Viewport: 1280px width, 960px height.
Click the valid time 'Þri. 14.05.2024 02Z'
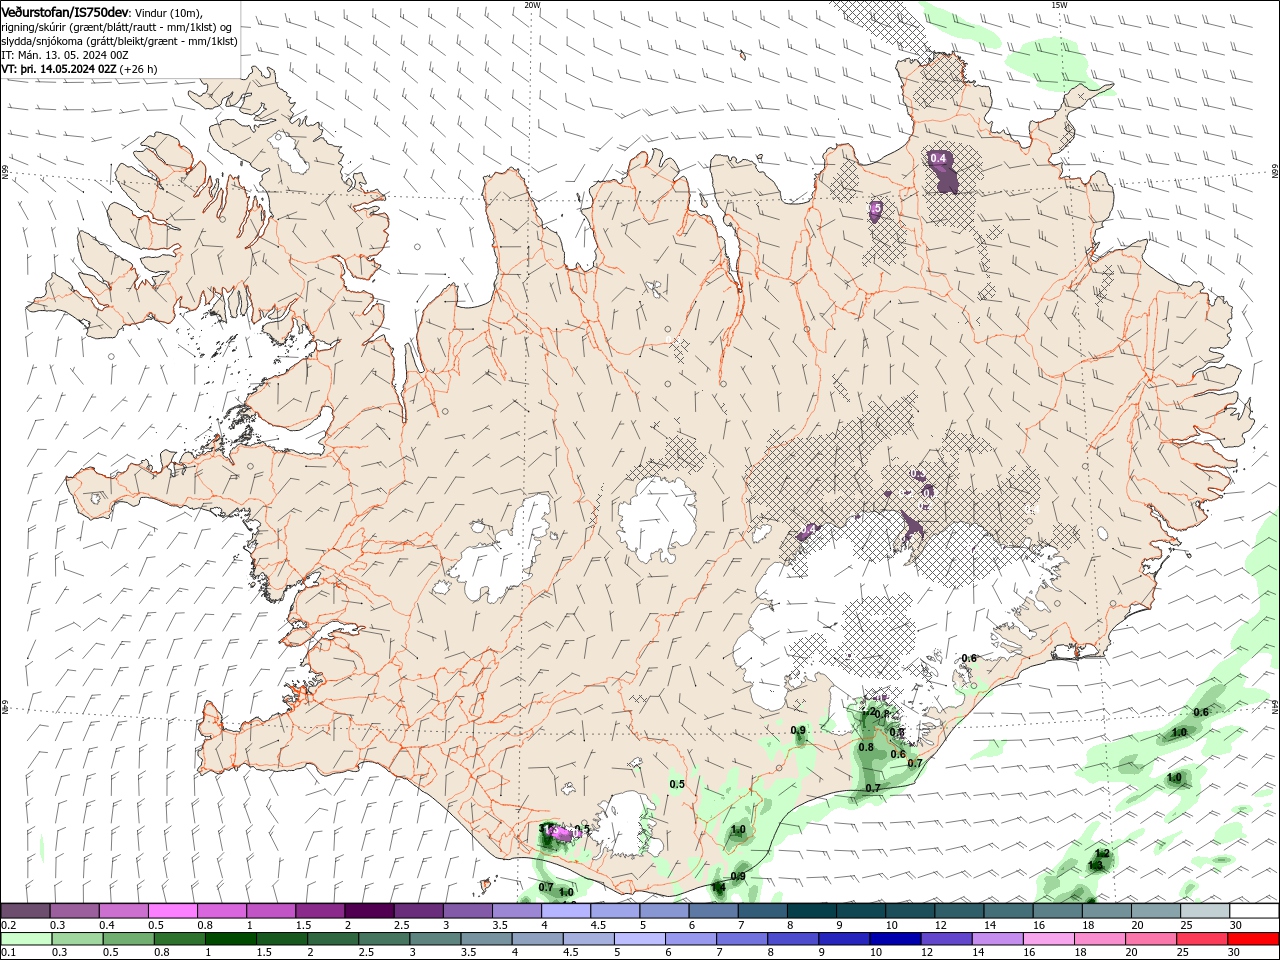click(x=68, y=69)
